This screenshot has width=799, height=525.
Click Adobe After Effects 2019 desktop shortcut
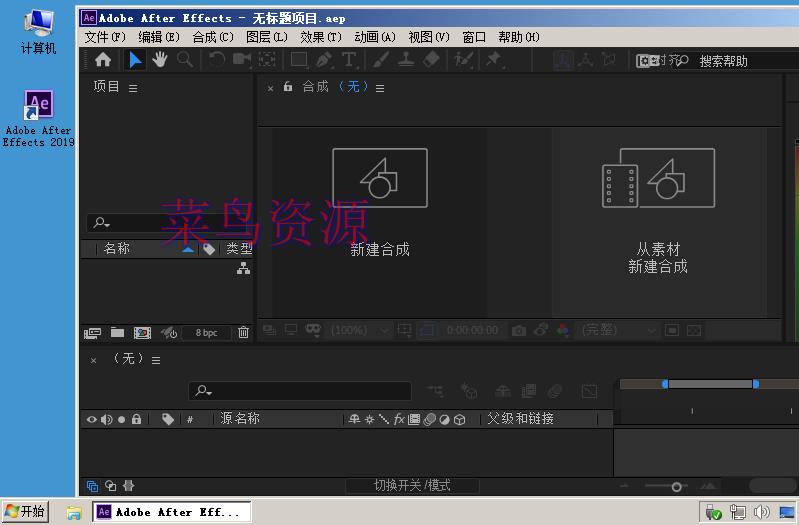click(x=38, y=119)
